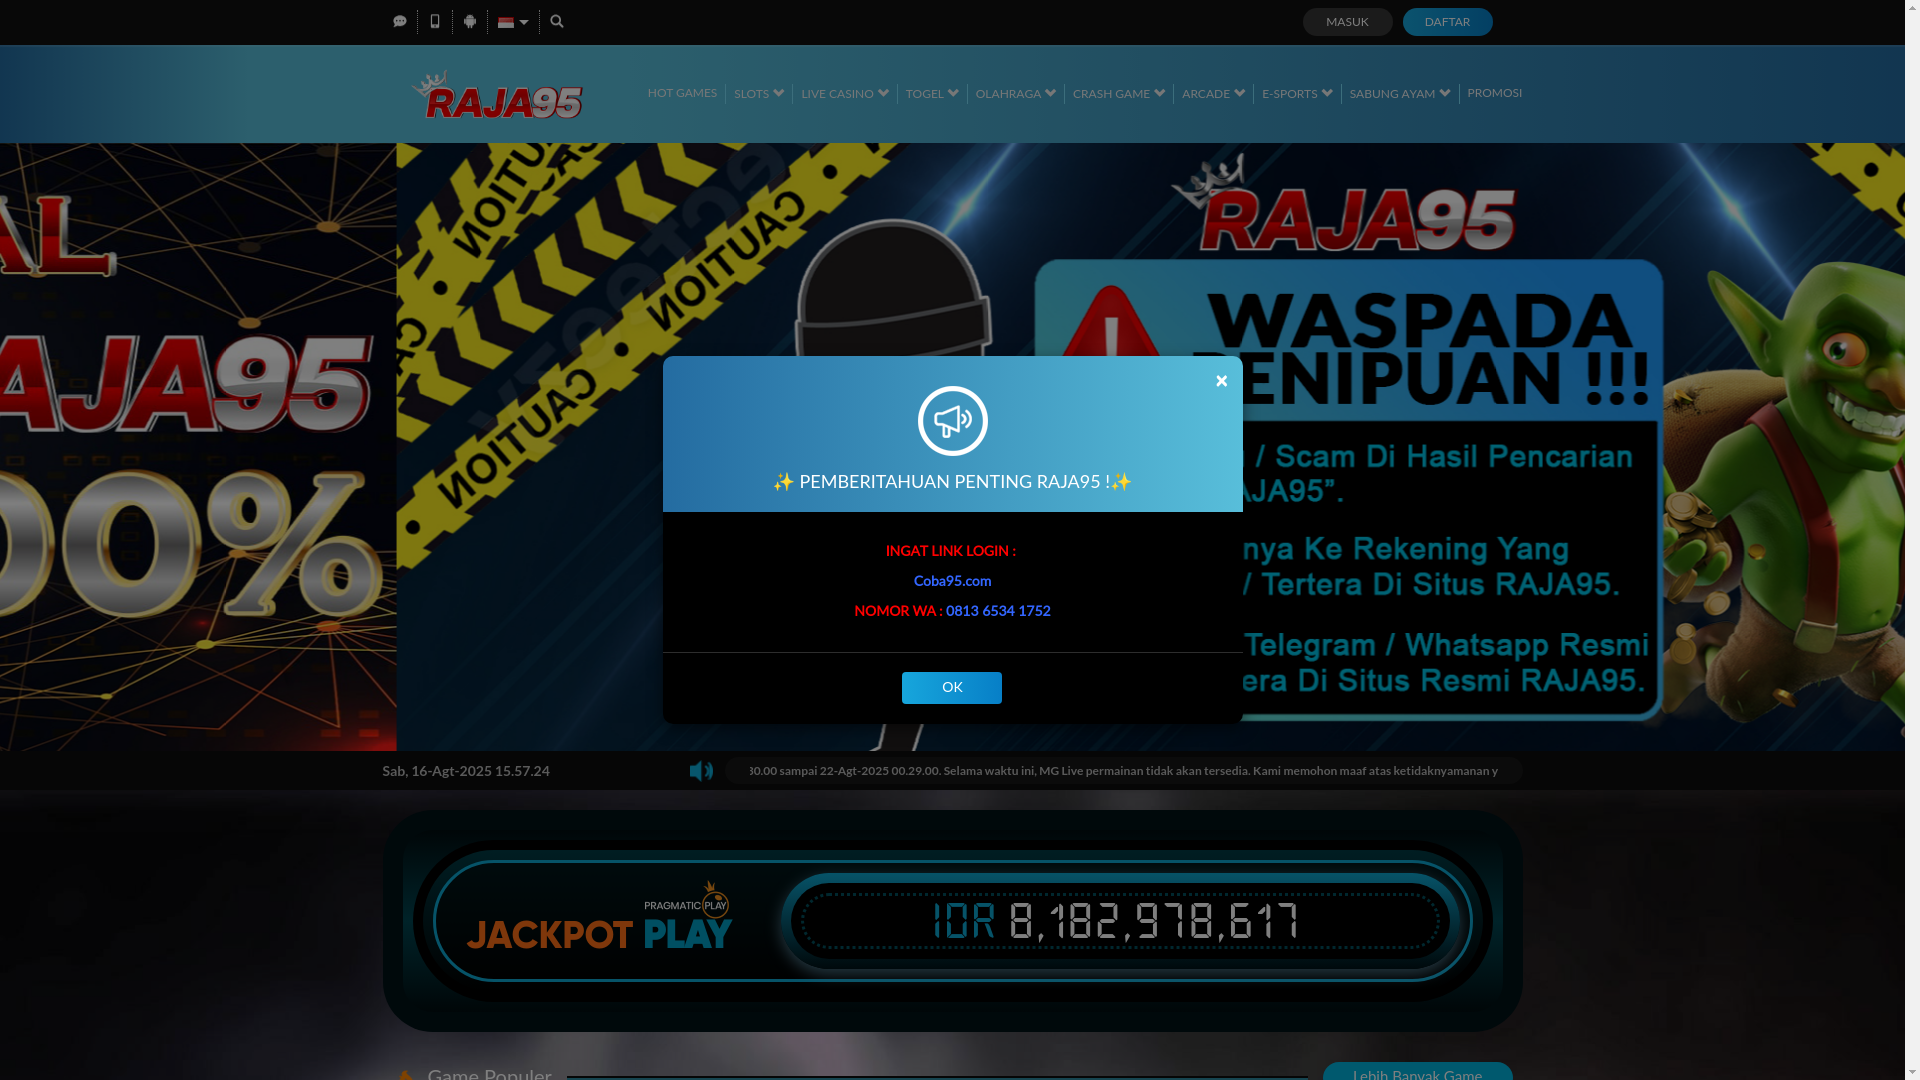Open the PROMOSI menu item
The image size is (1920, 1080).
point(1495,93)
